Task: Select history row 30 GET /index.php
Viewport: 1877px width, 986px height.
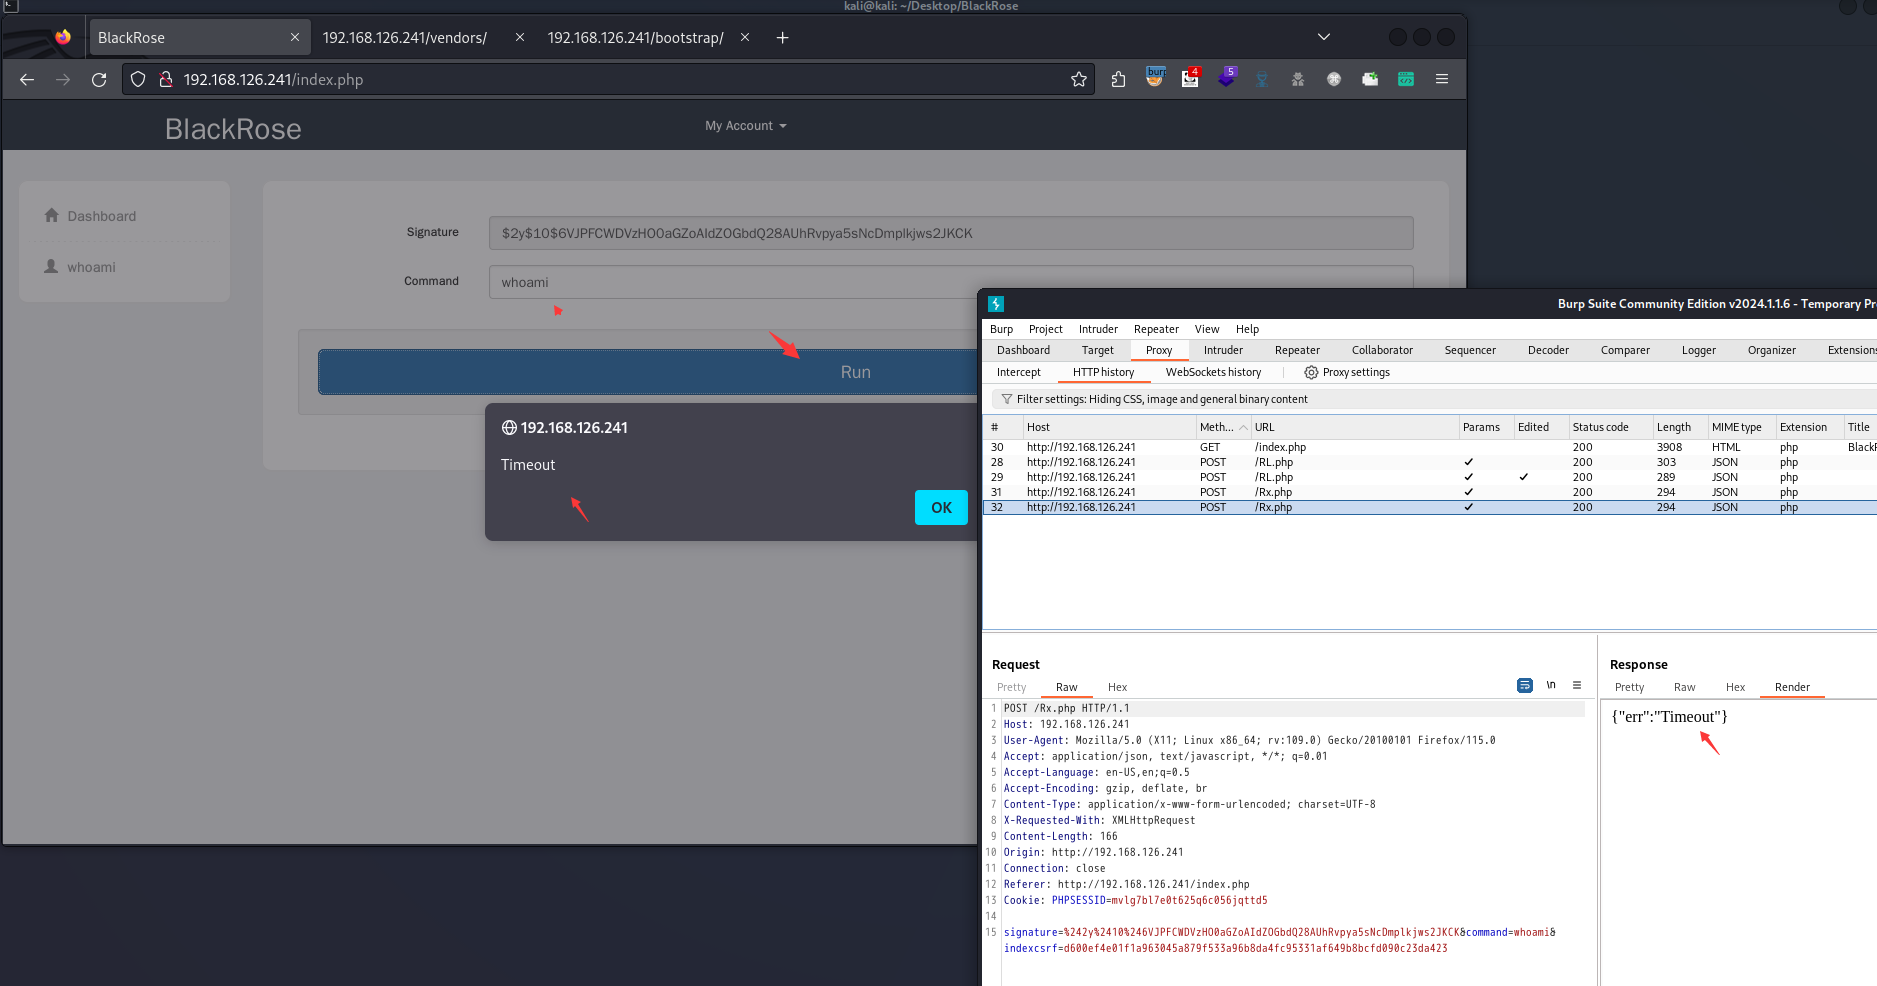Action: click(x=1430, y=447)
